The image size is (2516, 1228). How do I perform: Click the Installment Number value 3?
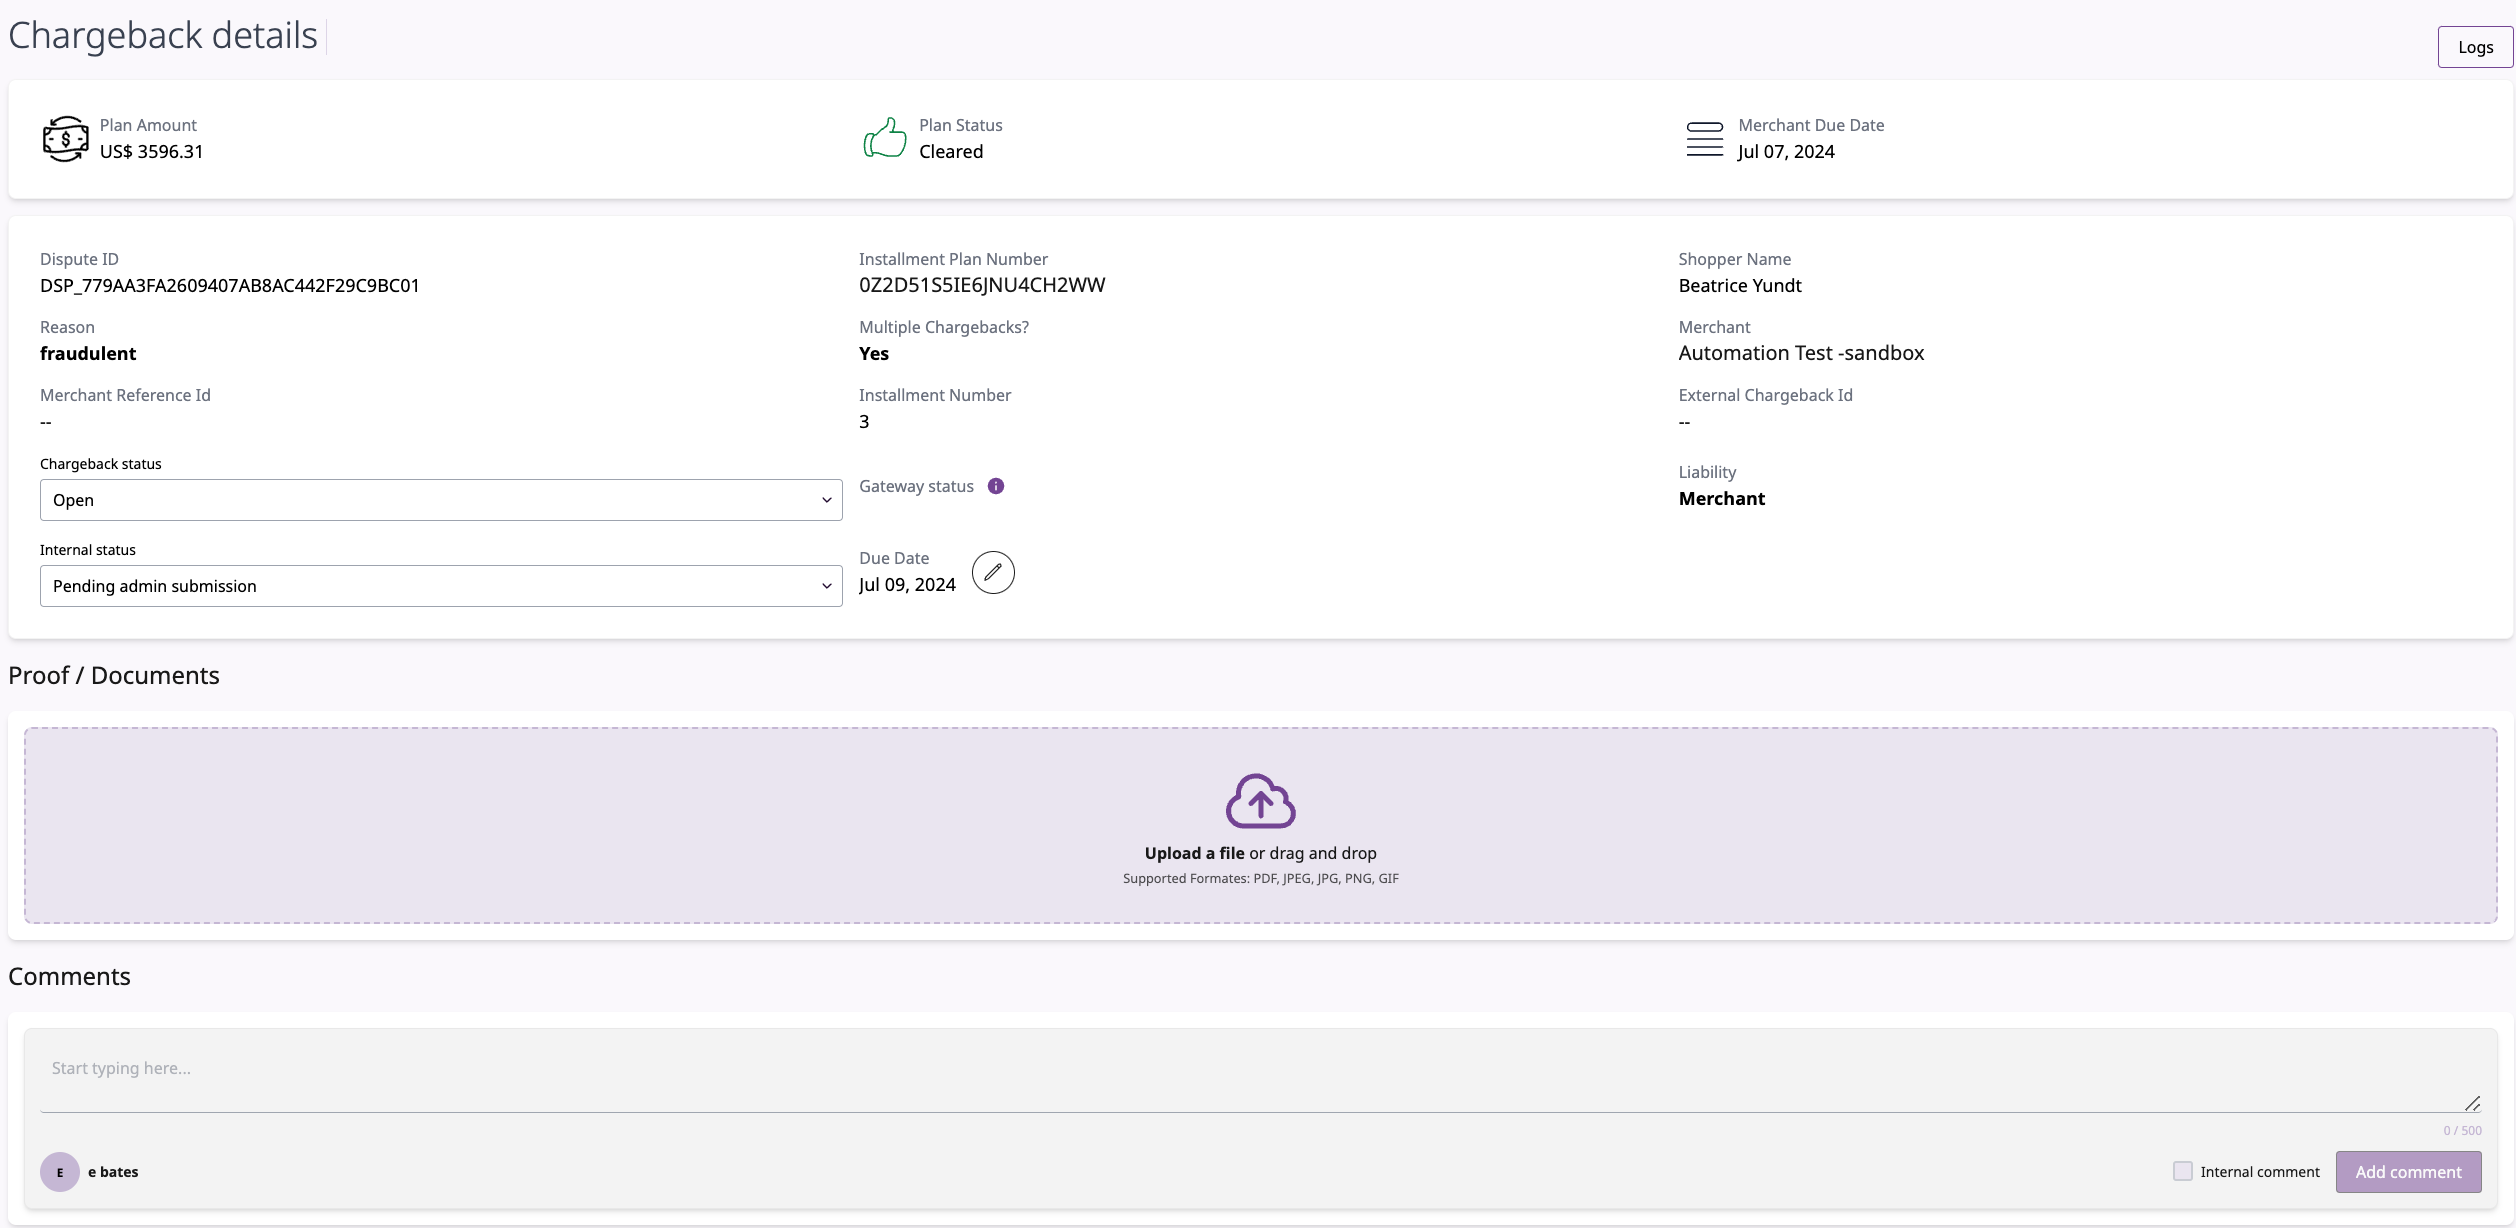click(864, 422)
